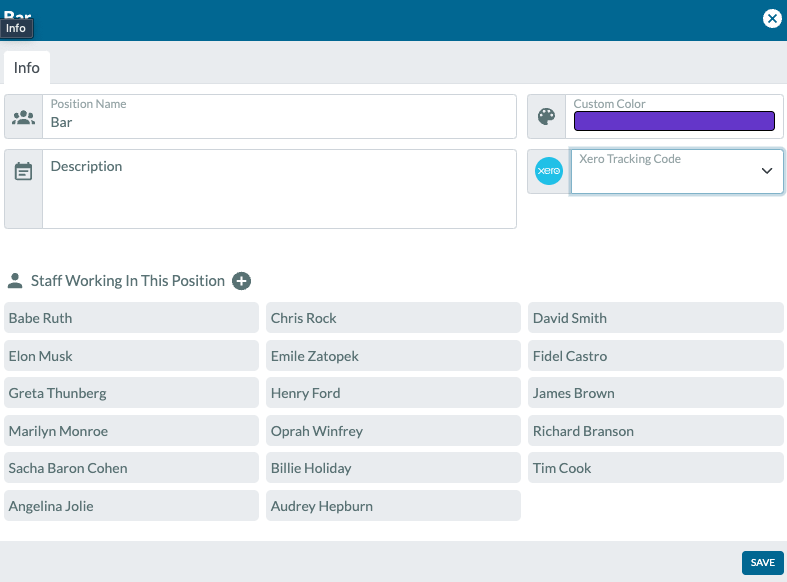Select the Info tab

(x=27, y=68)
